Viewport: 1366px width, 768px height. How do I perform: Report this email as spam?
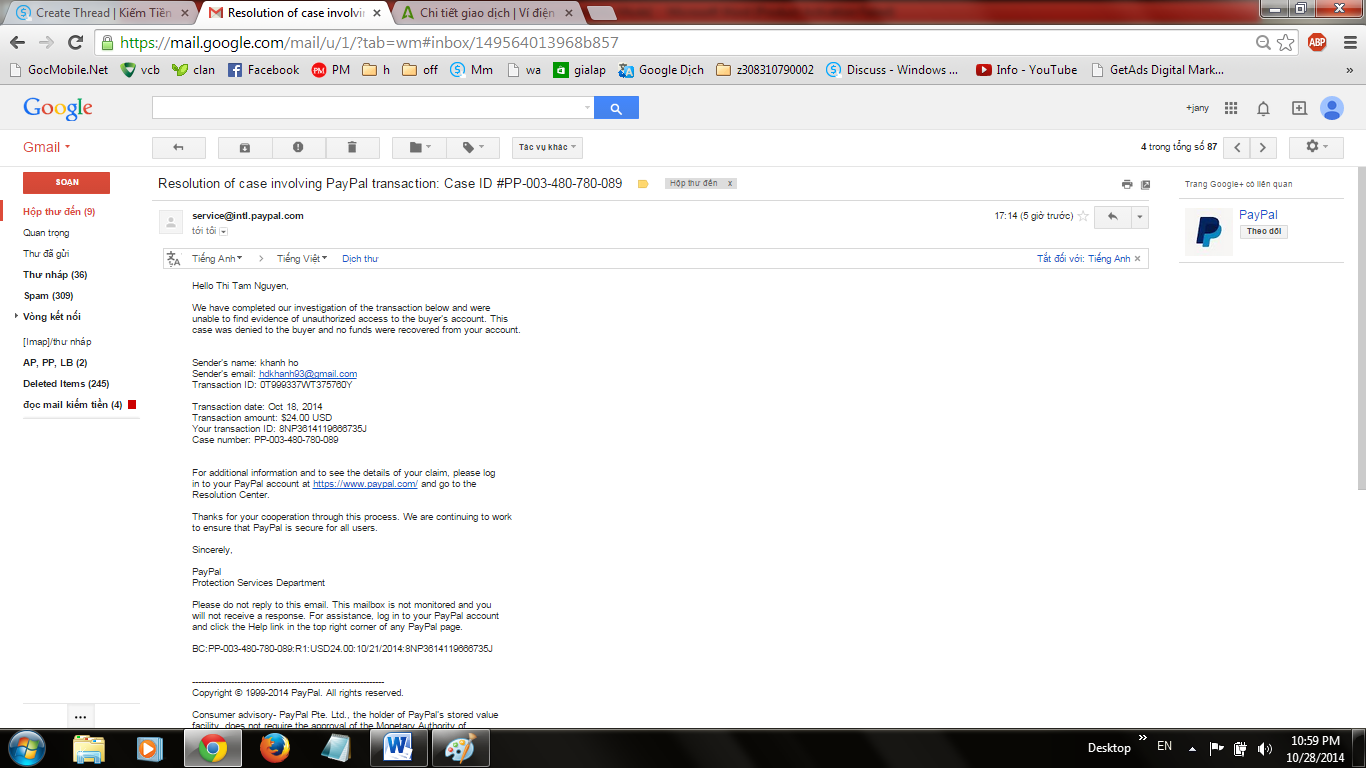pyautogui.click(x=298, y=147)
